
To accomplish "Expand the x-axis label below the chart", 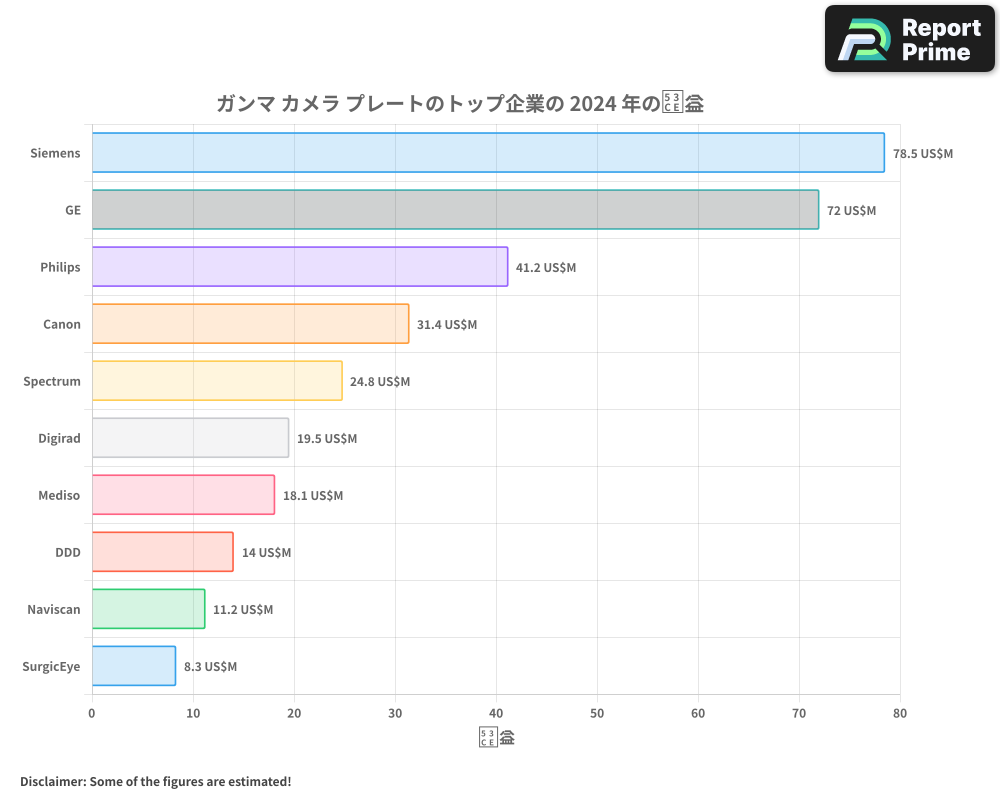I will pyautogui.click(x=497, y=736).
